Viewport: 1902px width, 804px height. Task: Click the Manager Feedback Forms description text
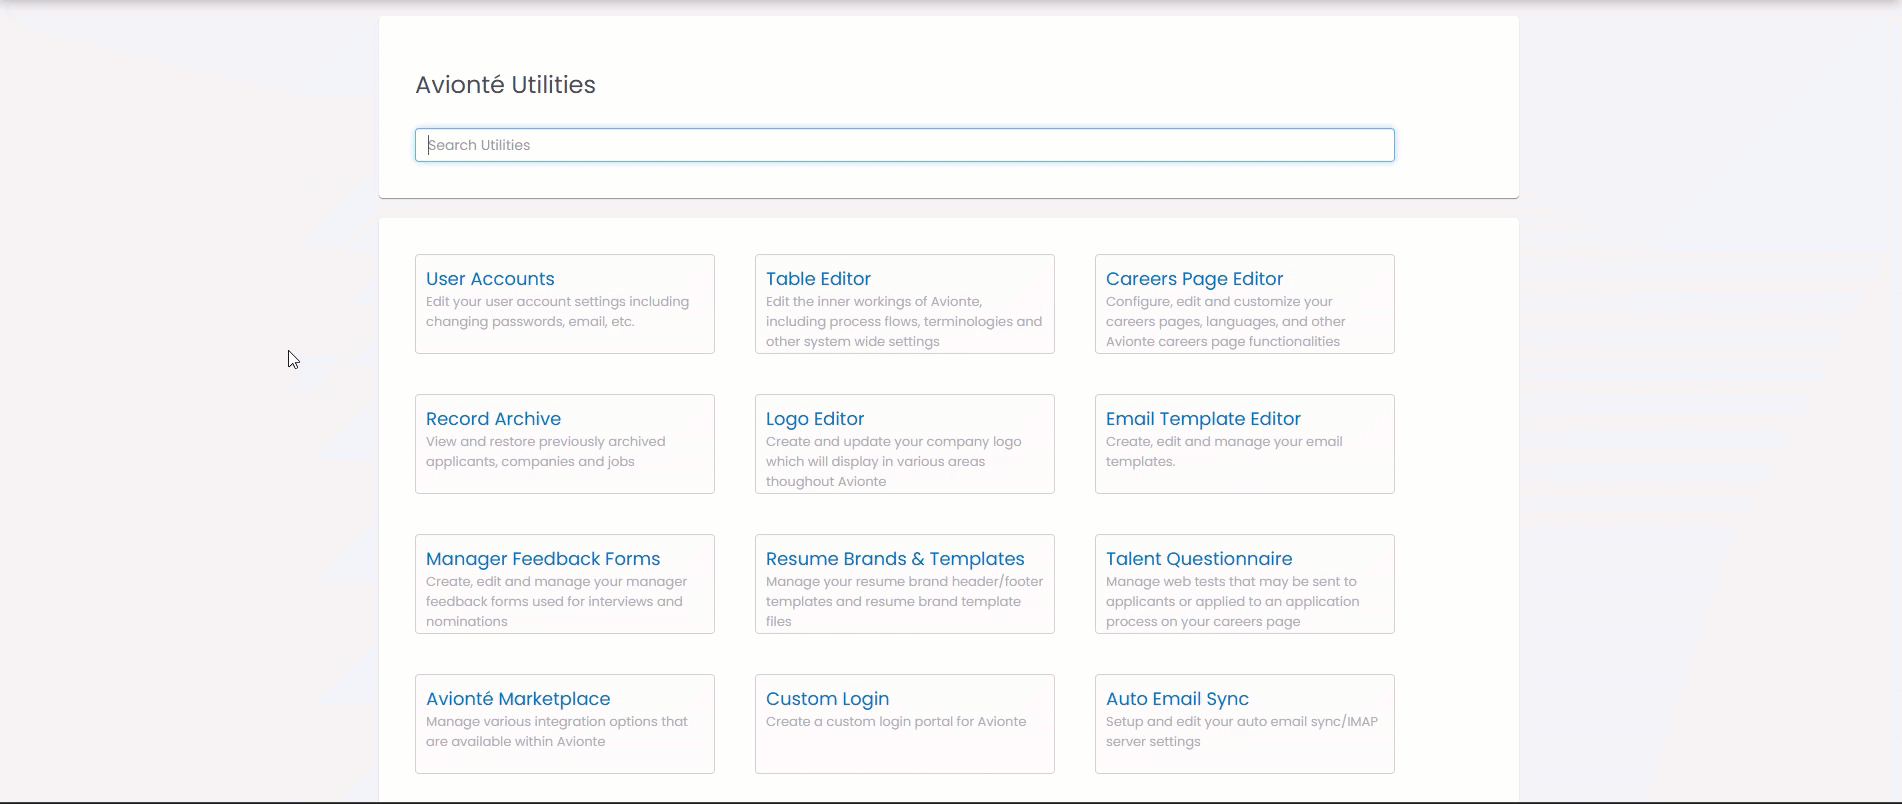(x=556, y=602)
